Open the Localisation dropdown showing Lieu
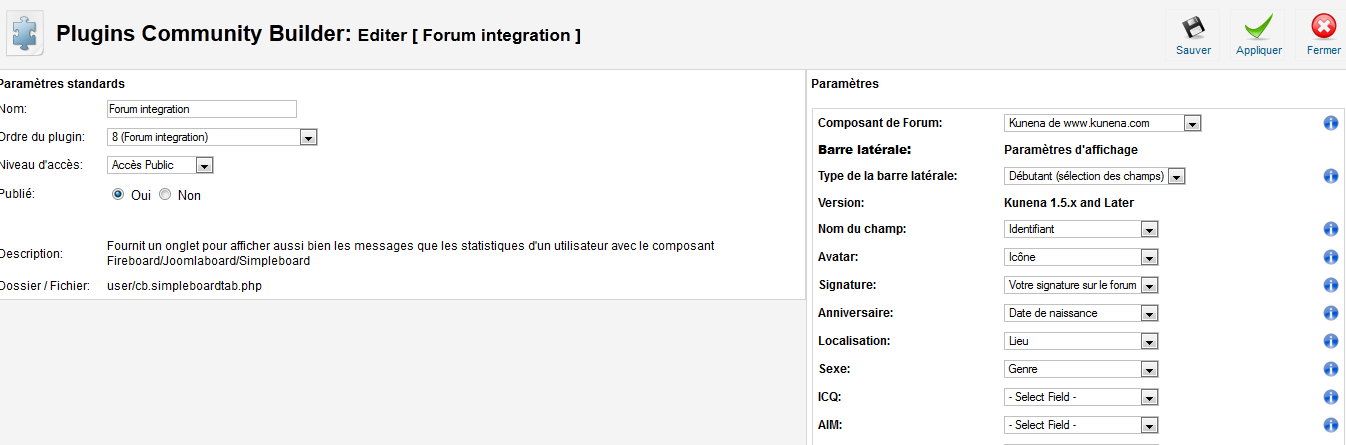1346x445 pixels. [1081, 341]
